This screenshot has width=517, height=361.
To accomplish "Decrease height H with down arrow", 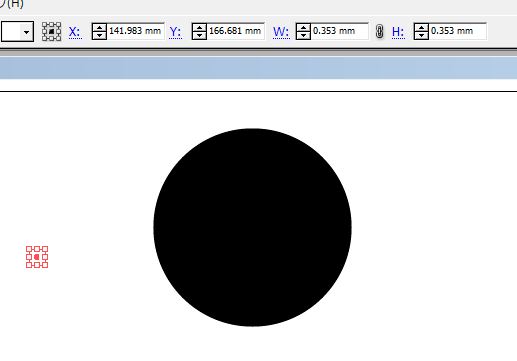I will click(x=421, y=35).
